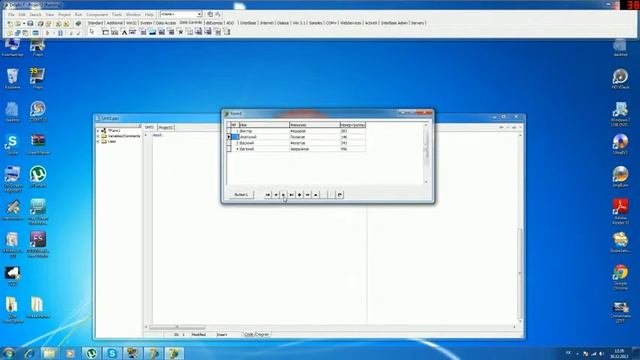Click the View Form toolbar icon
Viewport: 640px width, 360px height.
pos(18,33)
